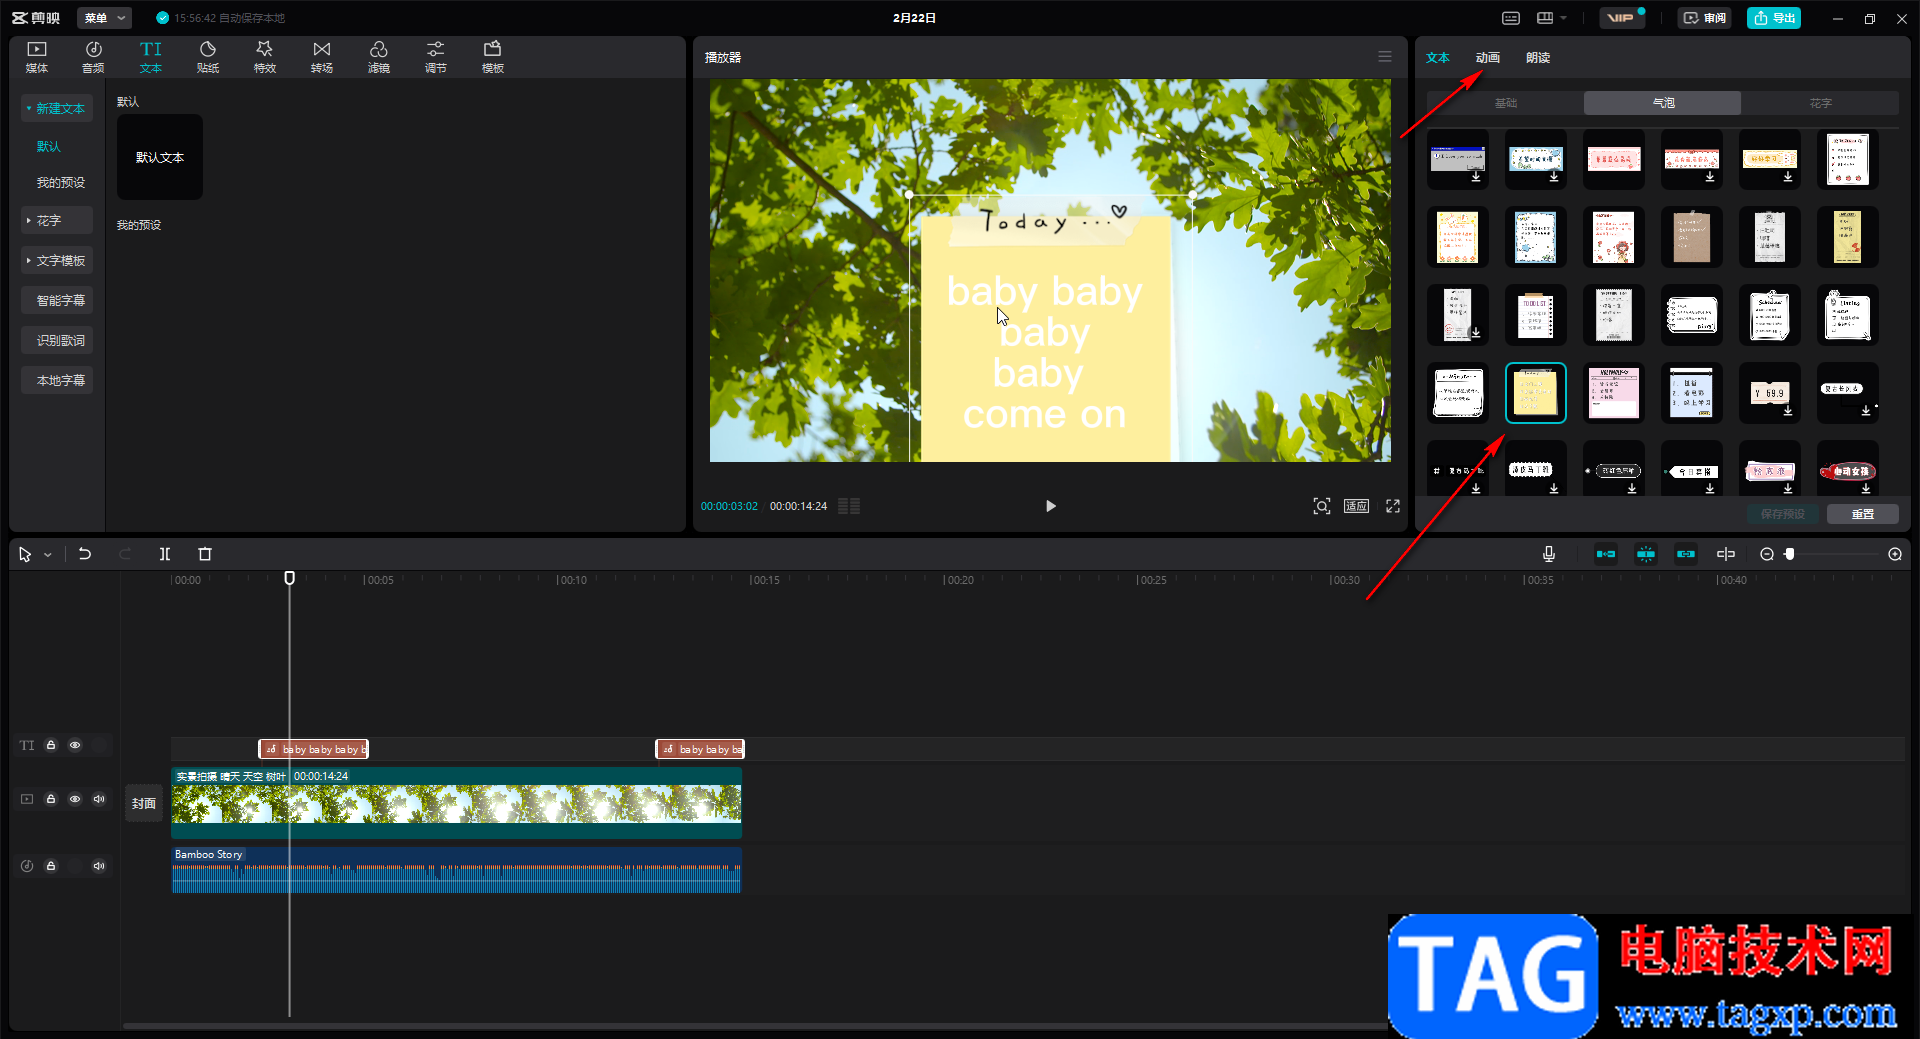1920x1039 pixels.
Task: Click the capture frame focus icon in player
Action: [x=1322, y=506]
